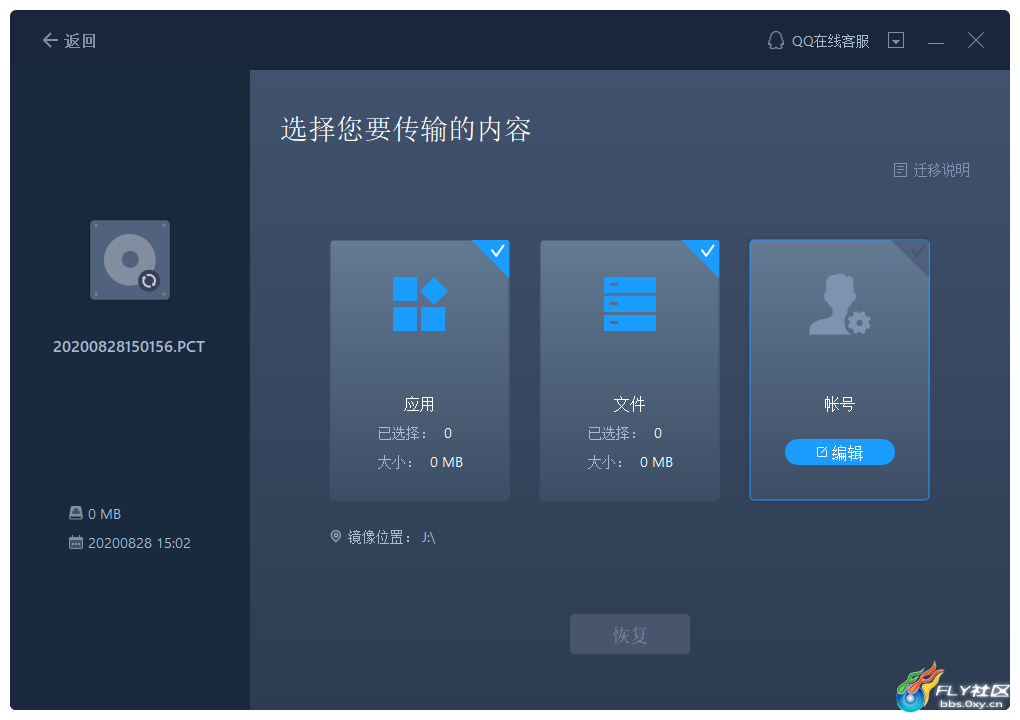Uncheck the 应用 card checkmark

pos(496,251)
